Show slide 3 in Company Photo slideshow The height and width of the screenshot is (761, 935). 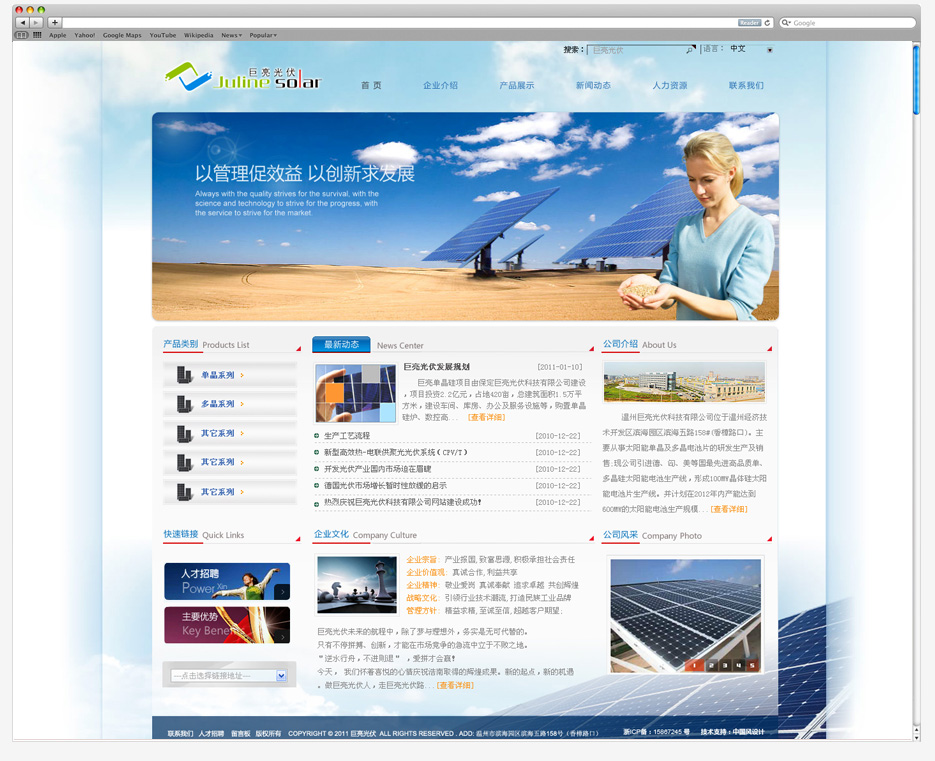pos(724,665)
